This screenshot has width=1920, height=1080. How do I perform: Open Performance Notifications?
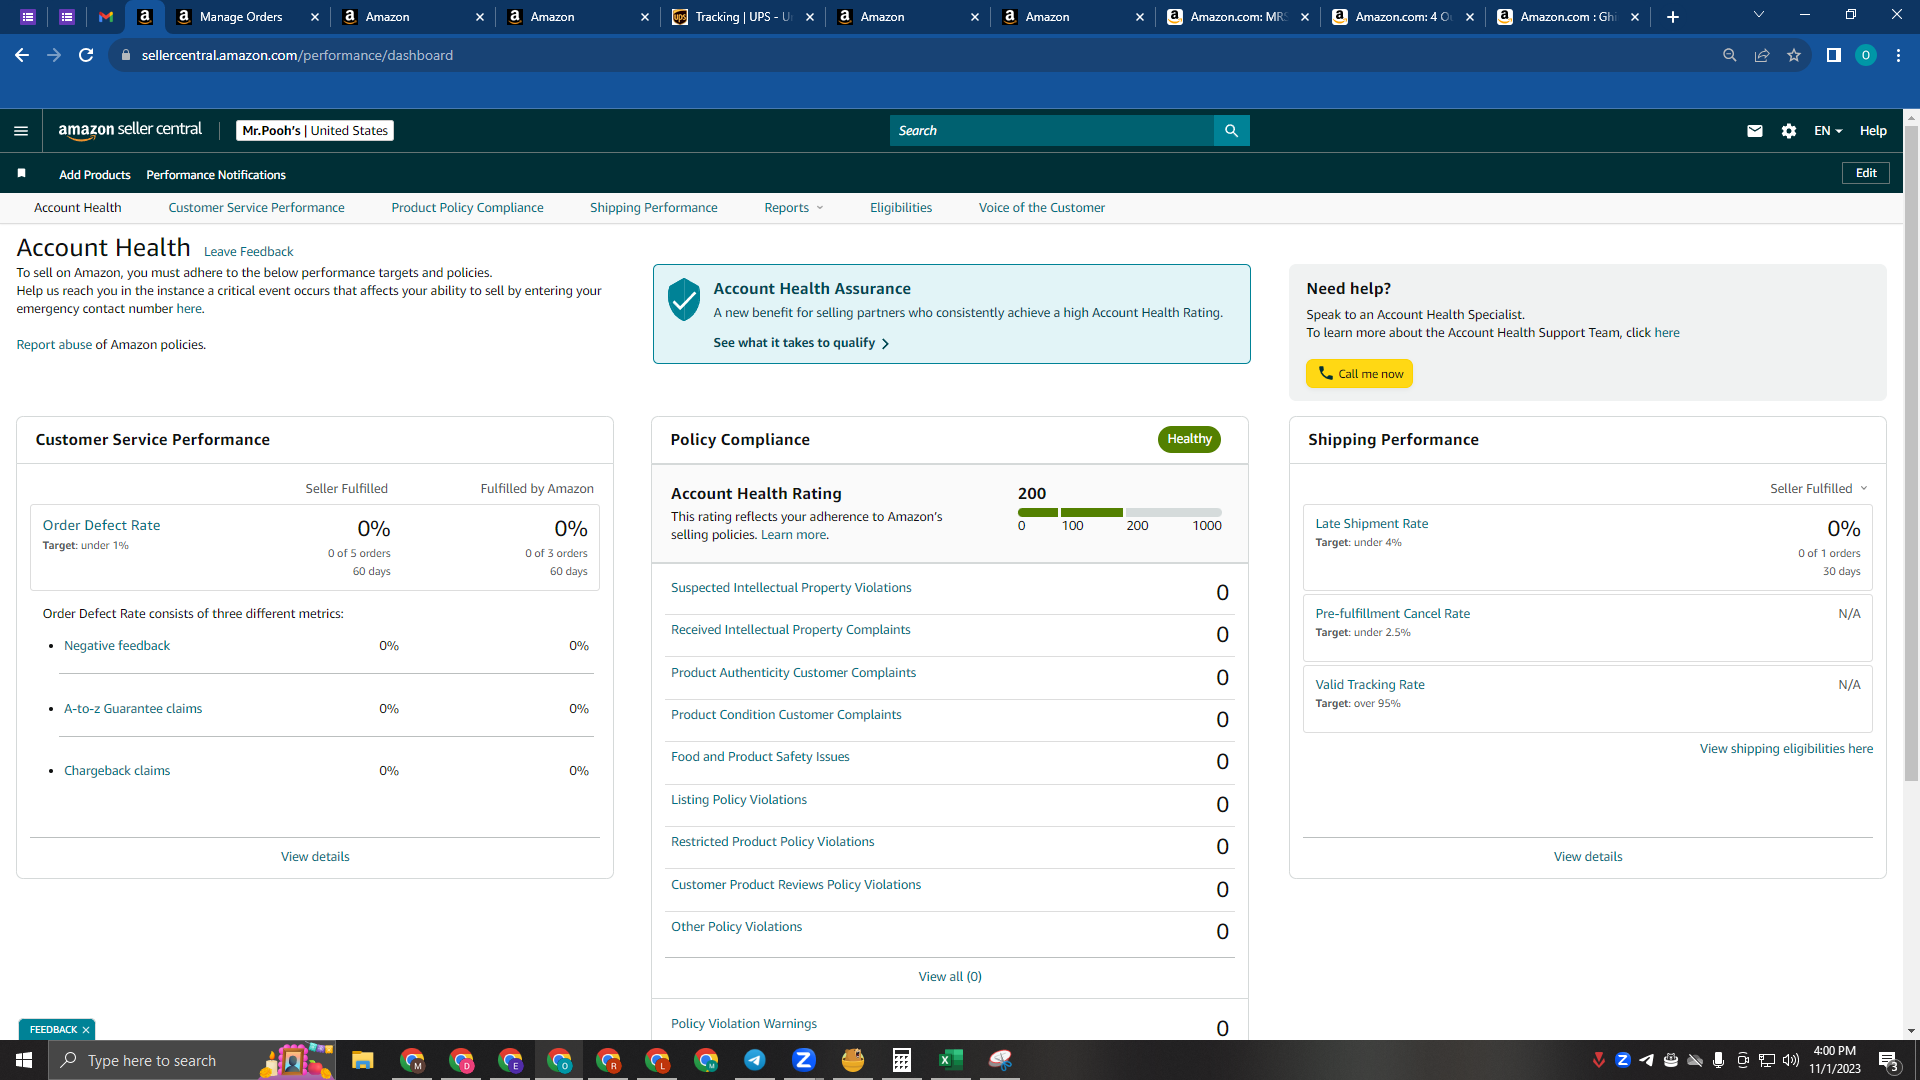(216, 175)
